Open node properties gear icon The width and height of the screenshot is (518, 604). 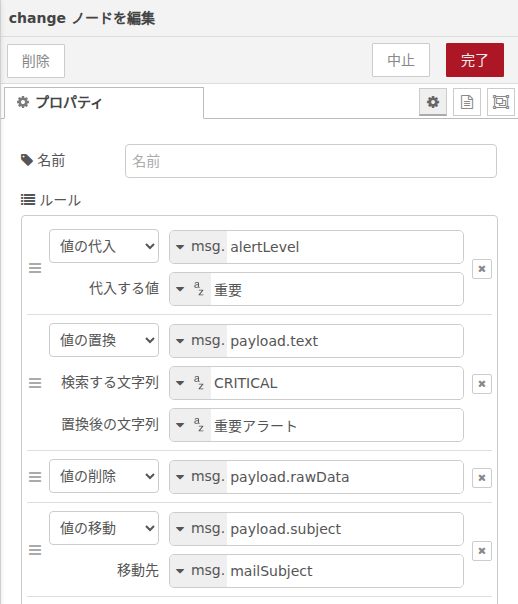tap(433, 102)
